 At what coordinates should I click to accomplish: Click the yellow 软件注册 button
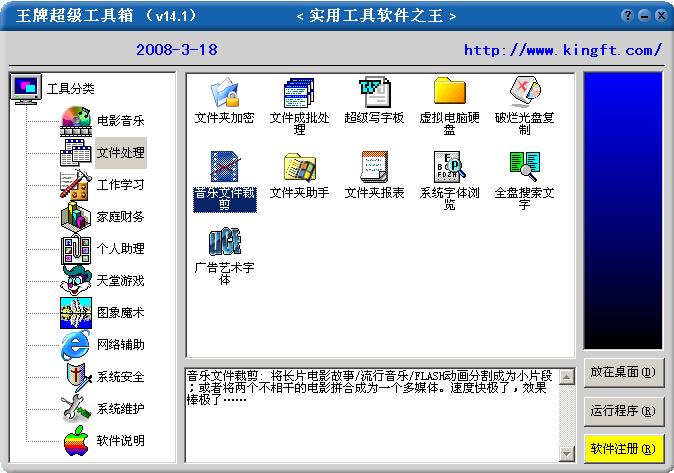623,449
